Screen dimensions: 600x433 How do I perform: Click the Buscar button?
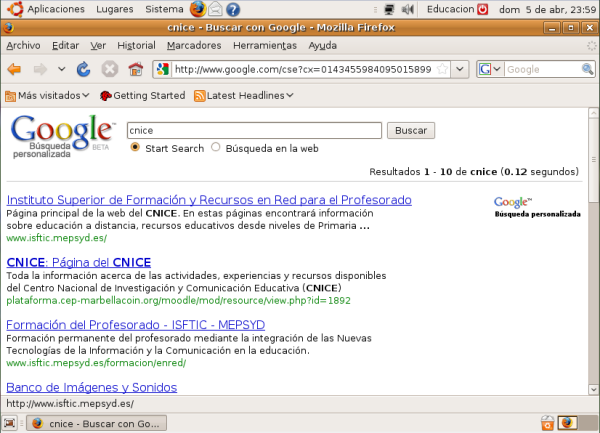click(412, 130)
